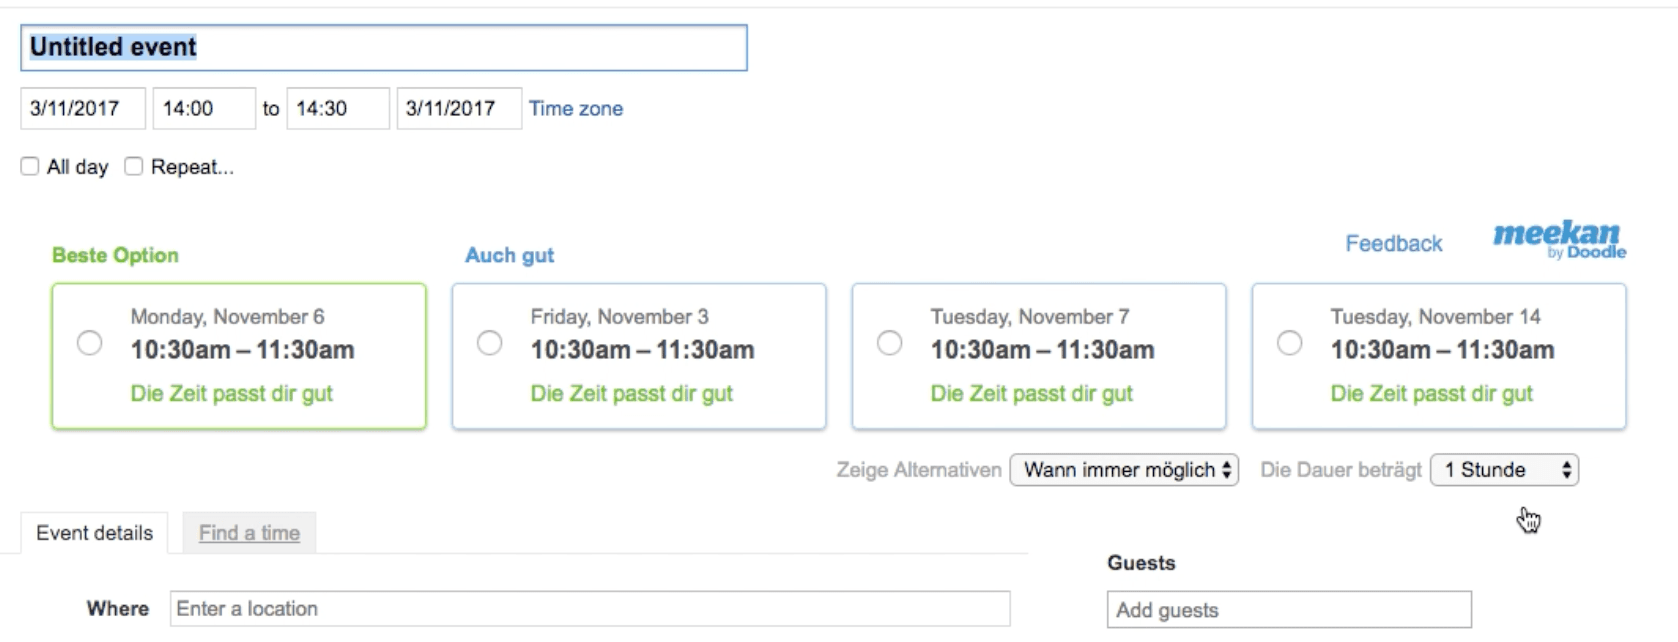Viewport: 1678px width, 642px height.
Task: Click the start date field 3/11/2017
Action: (83, 108)
